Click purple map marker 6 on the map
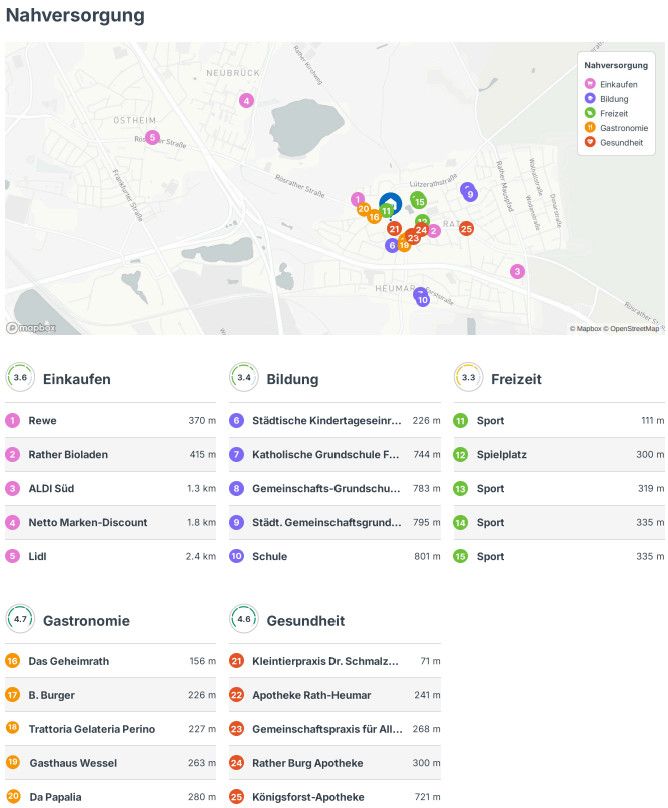Screen dimensions: 668x808 (392, 245)
